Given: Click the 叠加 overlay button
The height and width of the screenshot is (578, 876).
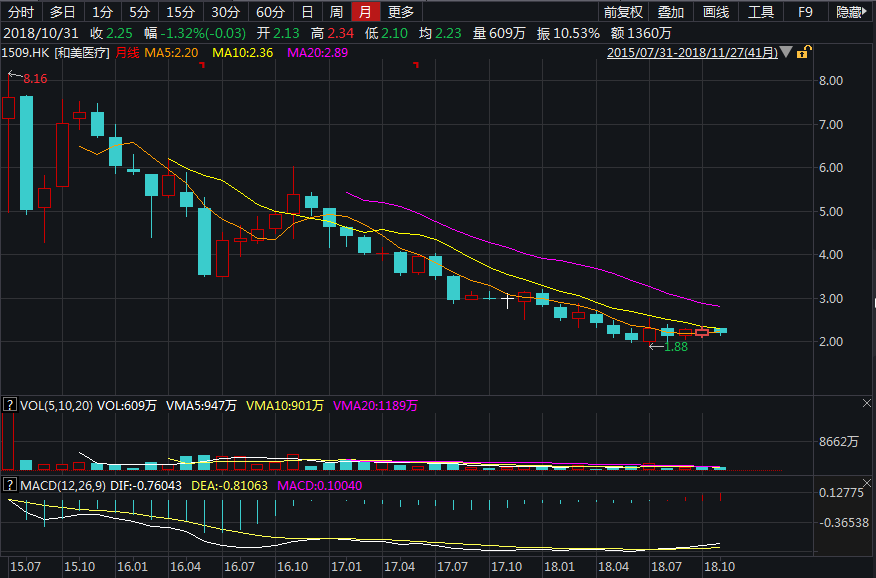Looking at the screenshot, I should [671, 12].
